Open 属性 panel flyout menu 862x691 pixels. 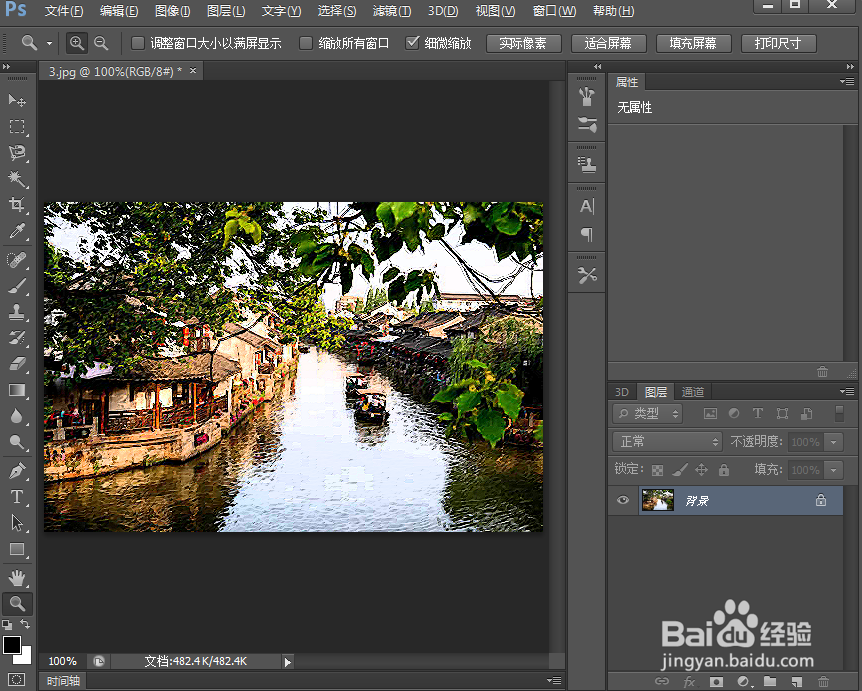pos(847,82)
